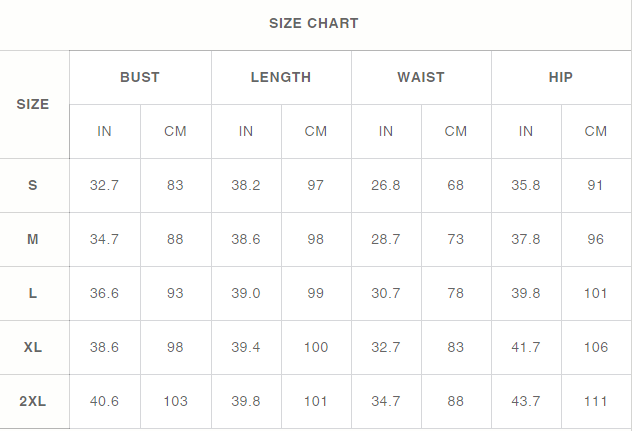Select the HIP column header
This screenshot has height=431, width=632.
[561, 77]
